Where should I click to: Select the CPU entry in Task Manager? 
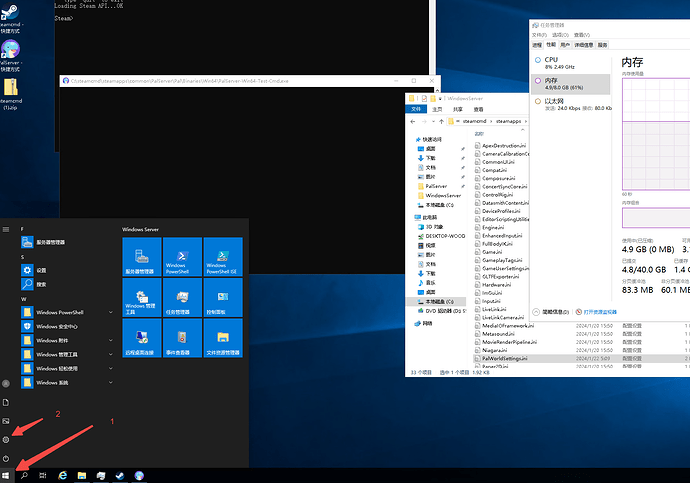pyautogui.click(x=571, y=62)
